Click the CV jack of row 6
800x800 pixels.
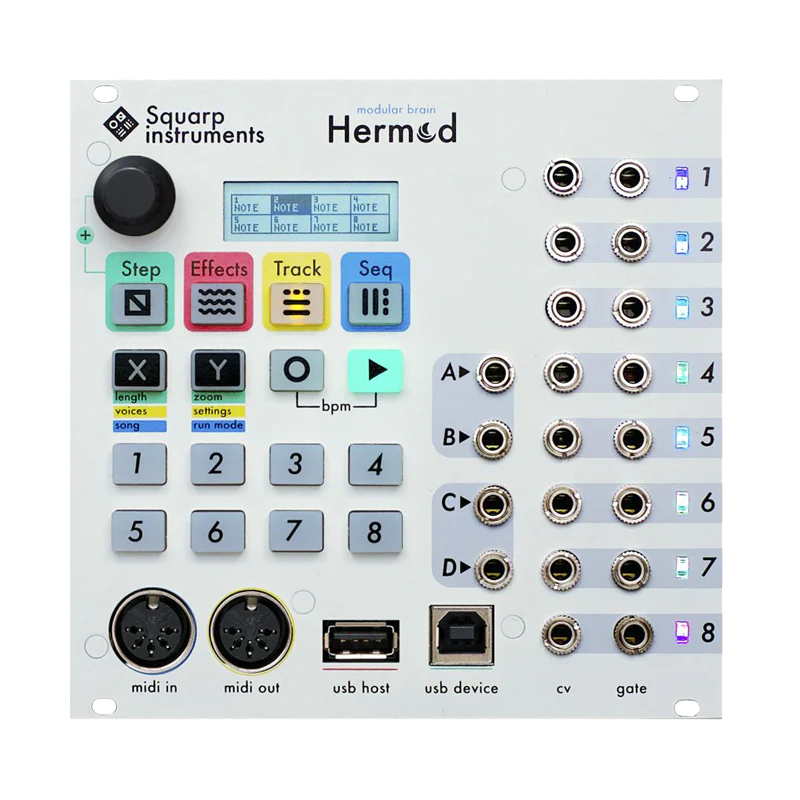562,504
